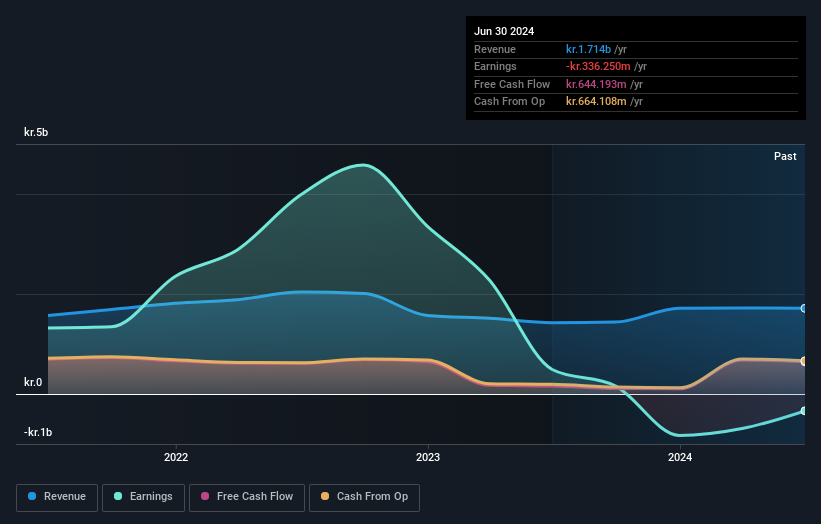Click the orange Cash From Op legend dot
The width and height of the screenshot is (821, 524).
pos(325,496)
